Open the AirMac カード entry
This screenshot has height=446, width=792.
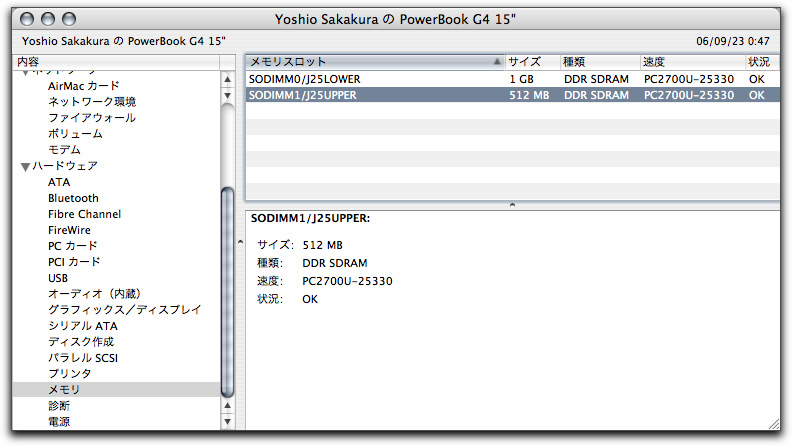click(83, 86)
